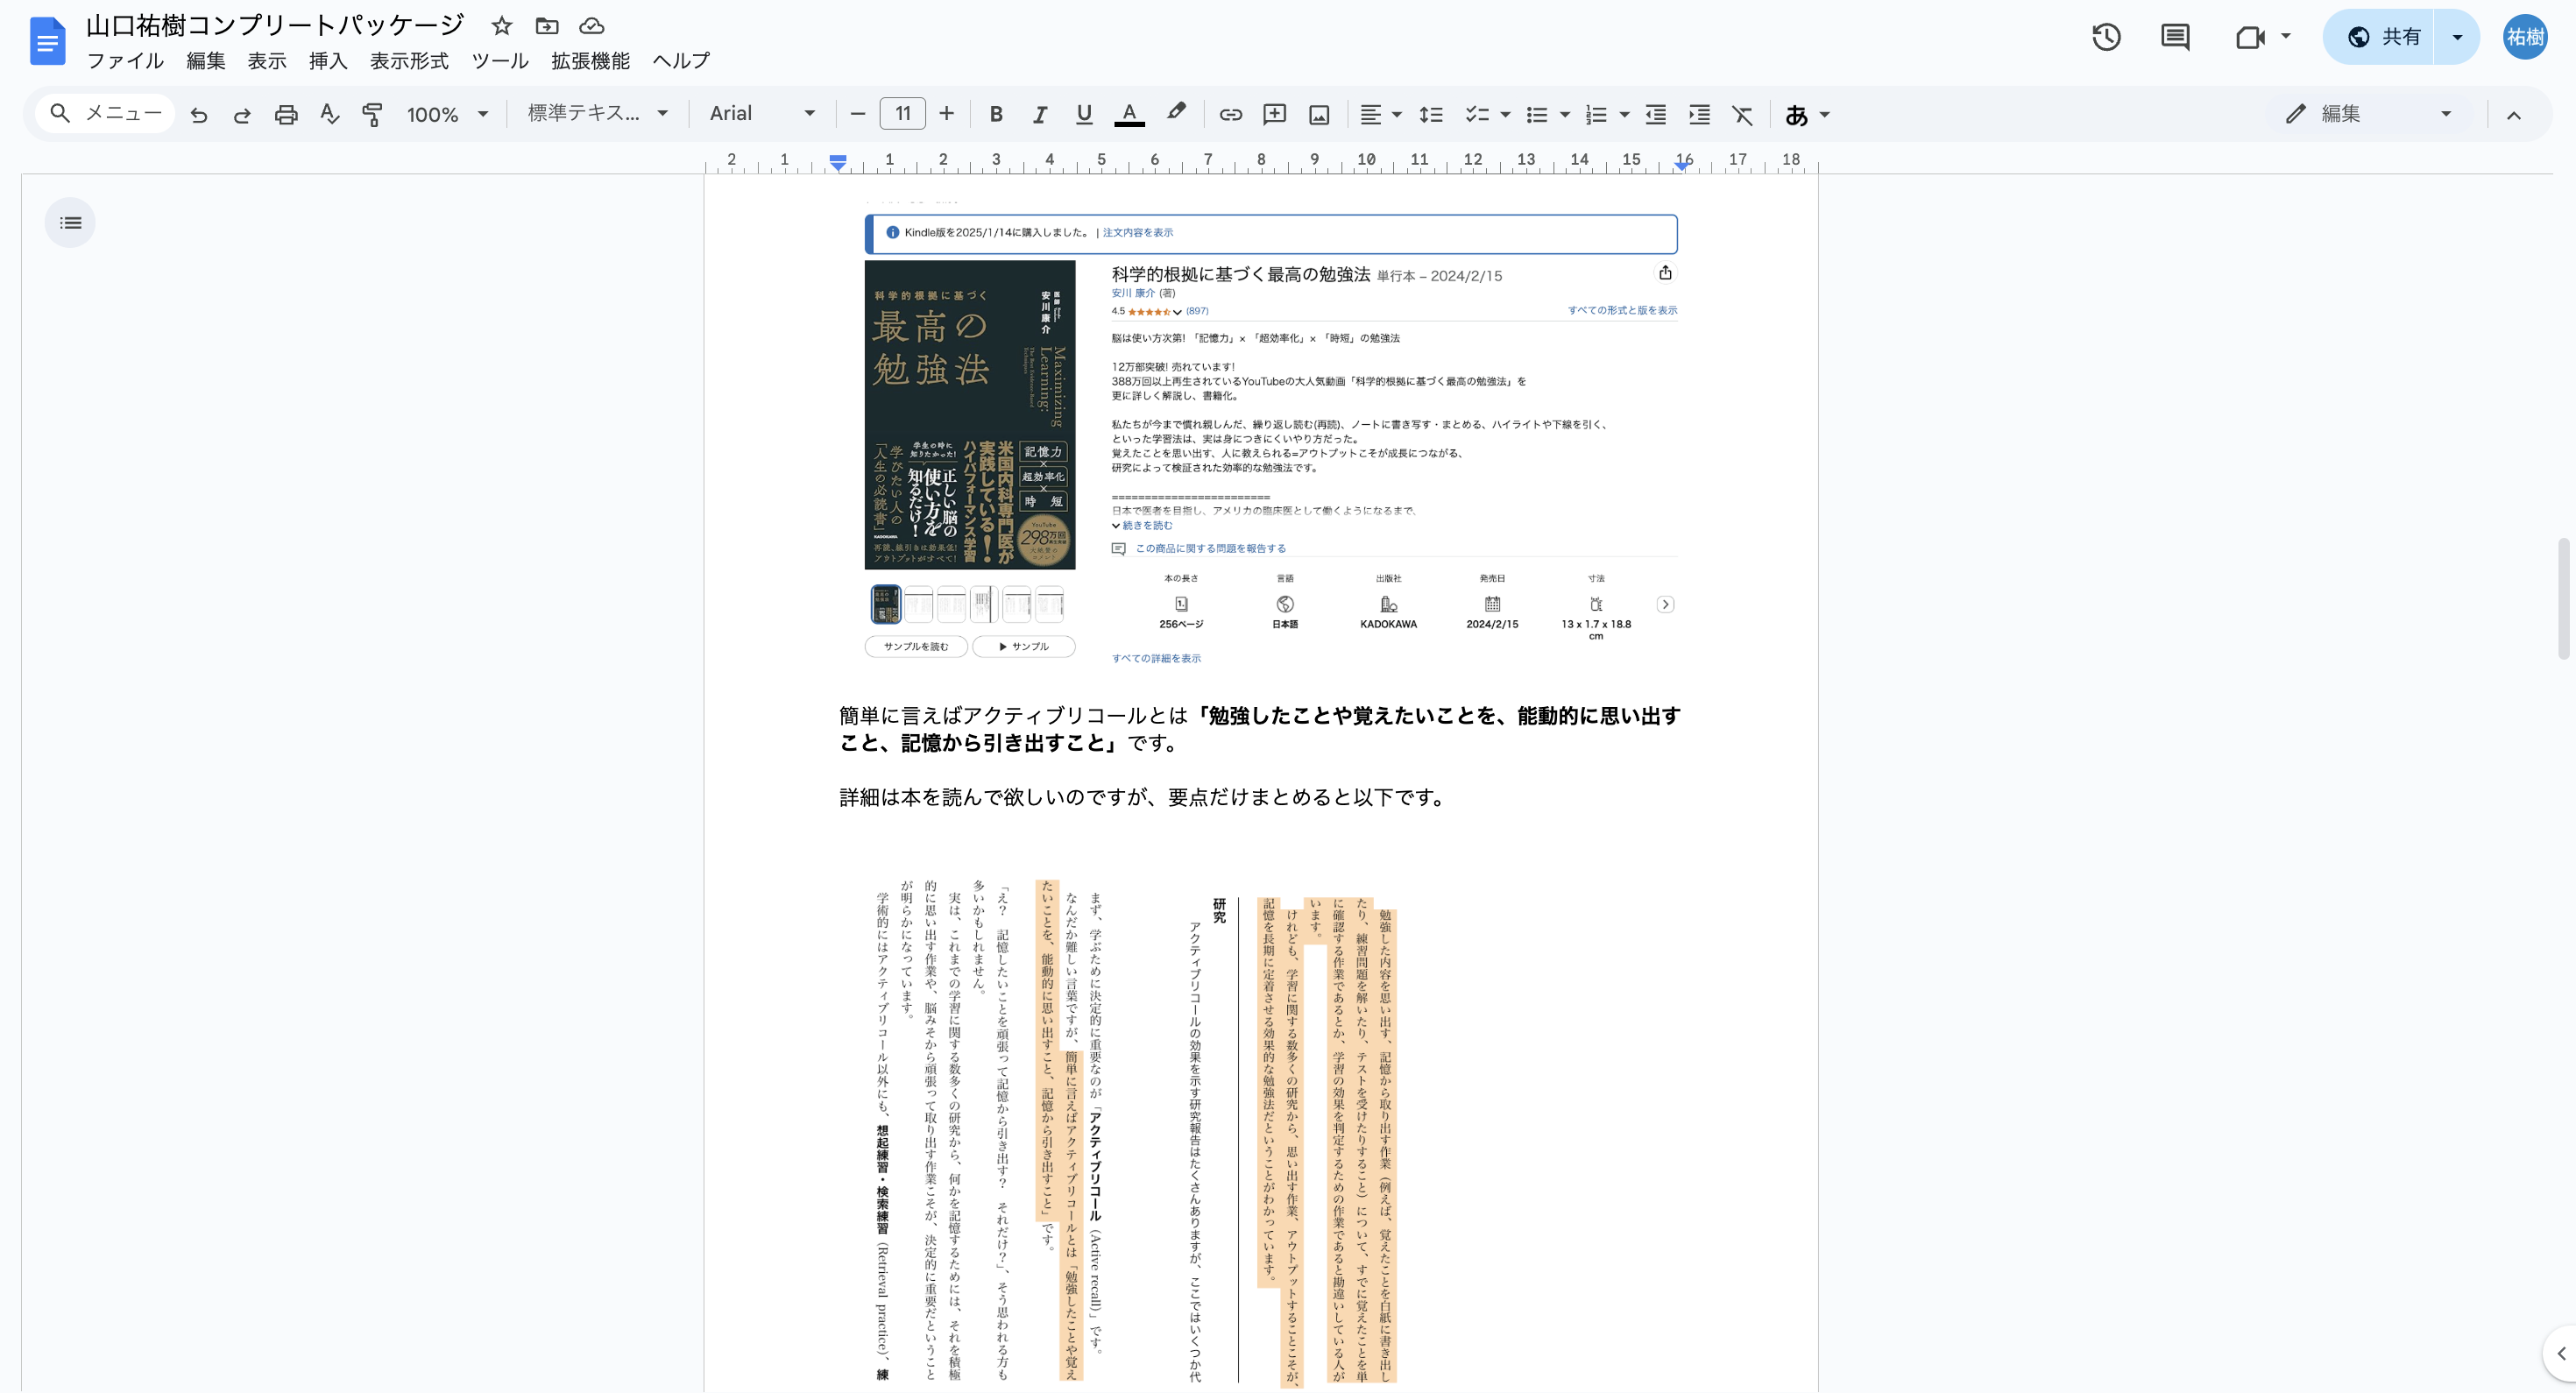
Task: Expand the 編集 editing mode dropdown
Action: (2368, 114)
